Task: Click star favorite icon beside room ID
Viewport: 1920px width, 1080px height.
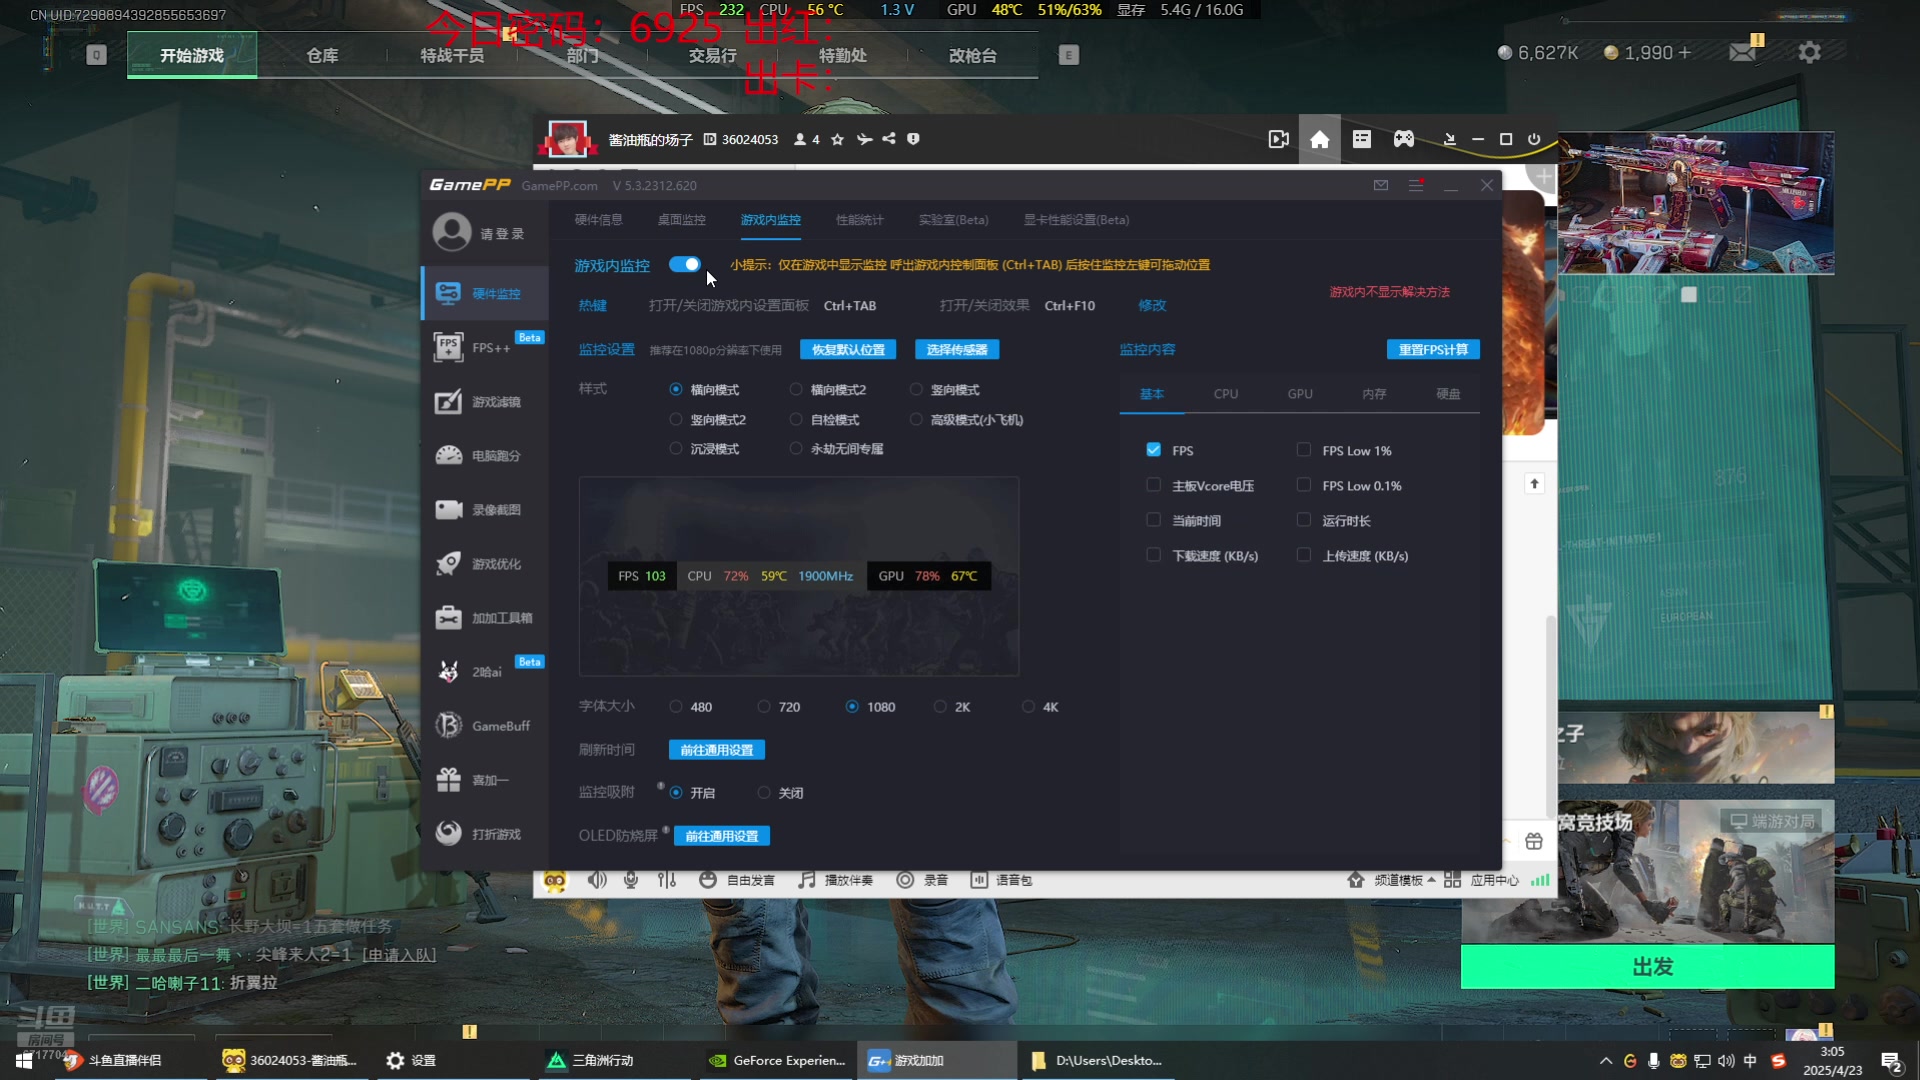Action: [837, 139]
